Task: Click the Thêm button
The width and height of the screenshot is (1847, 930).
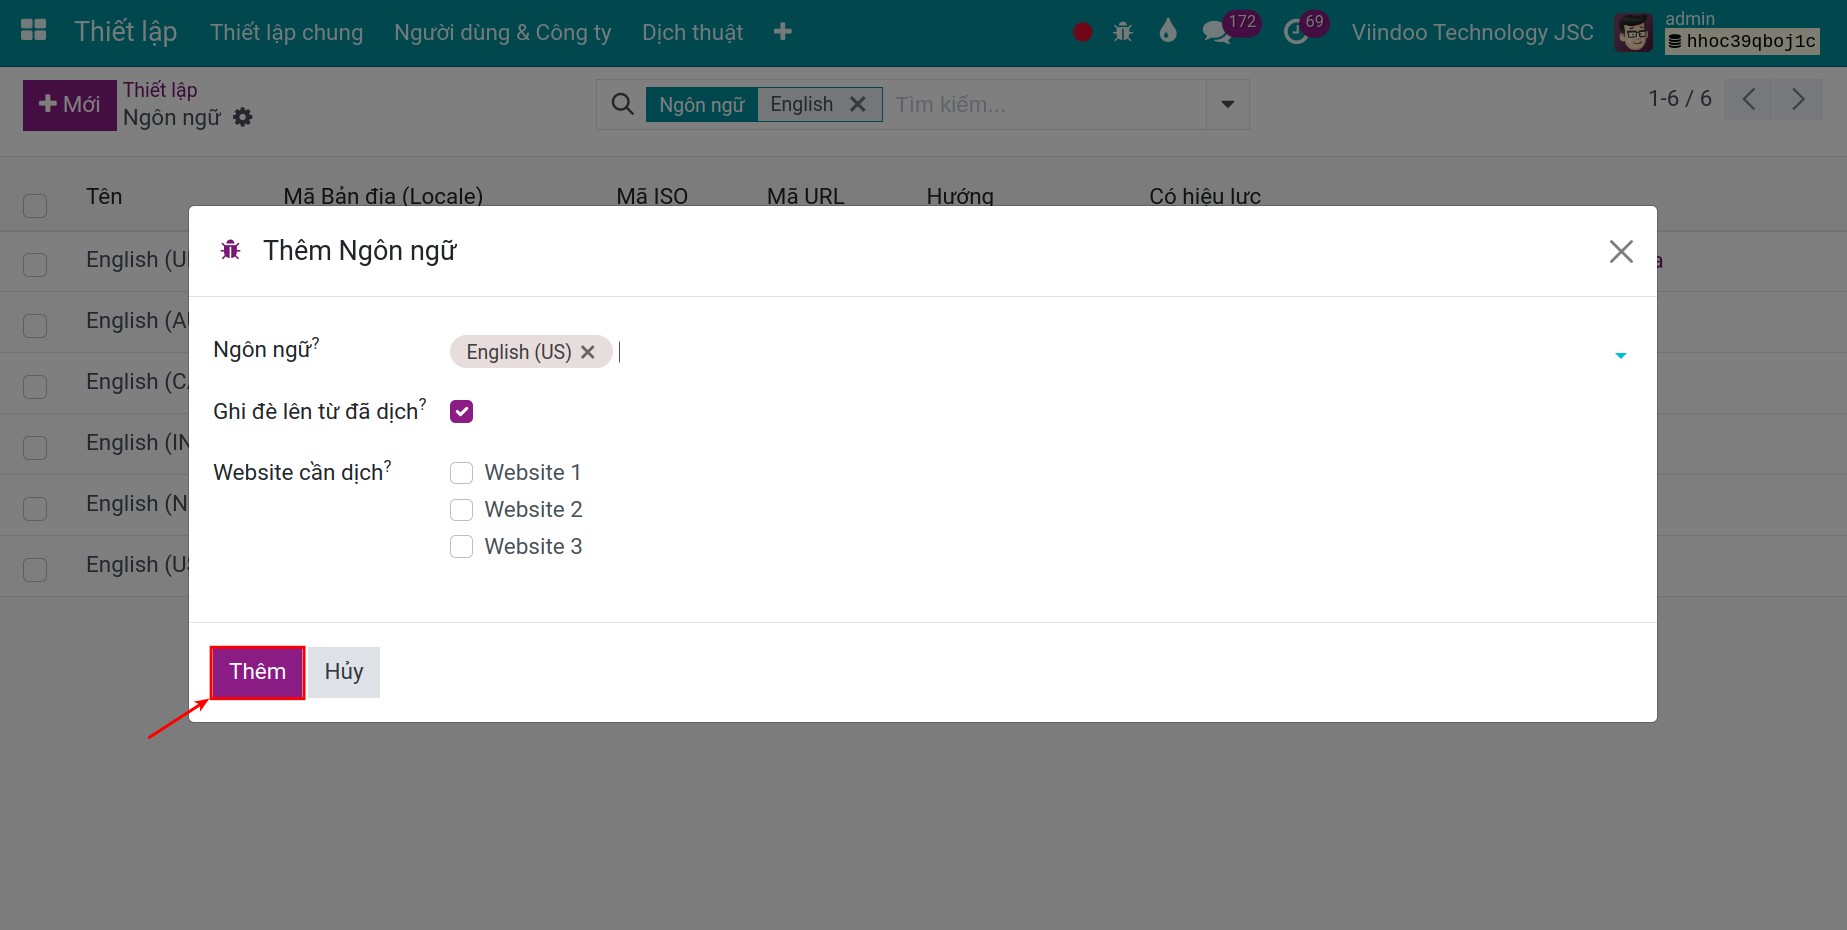Action: [257, 672]
